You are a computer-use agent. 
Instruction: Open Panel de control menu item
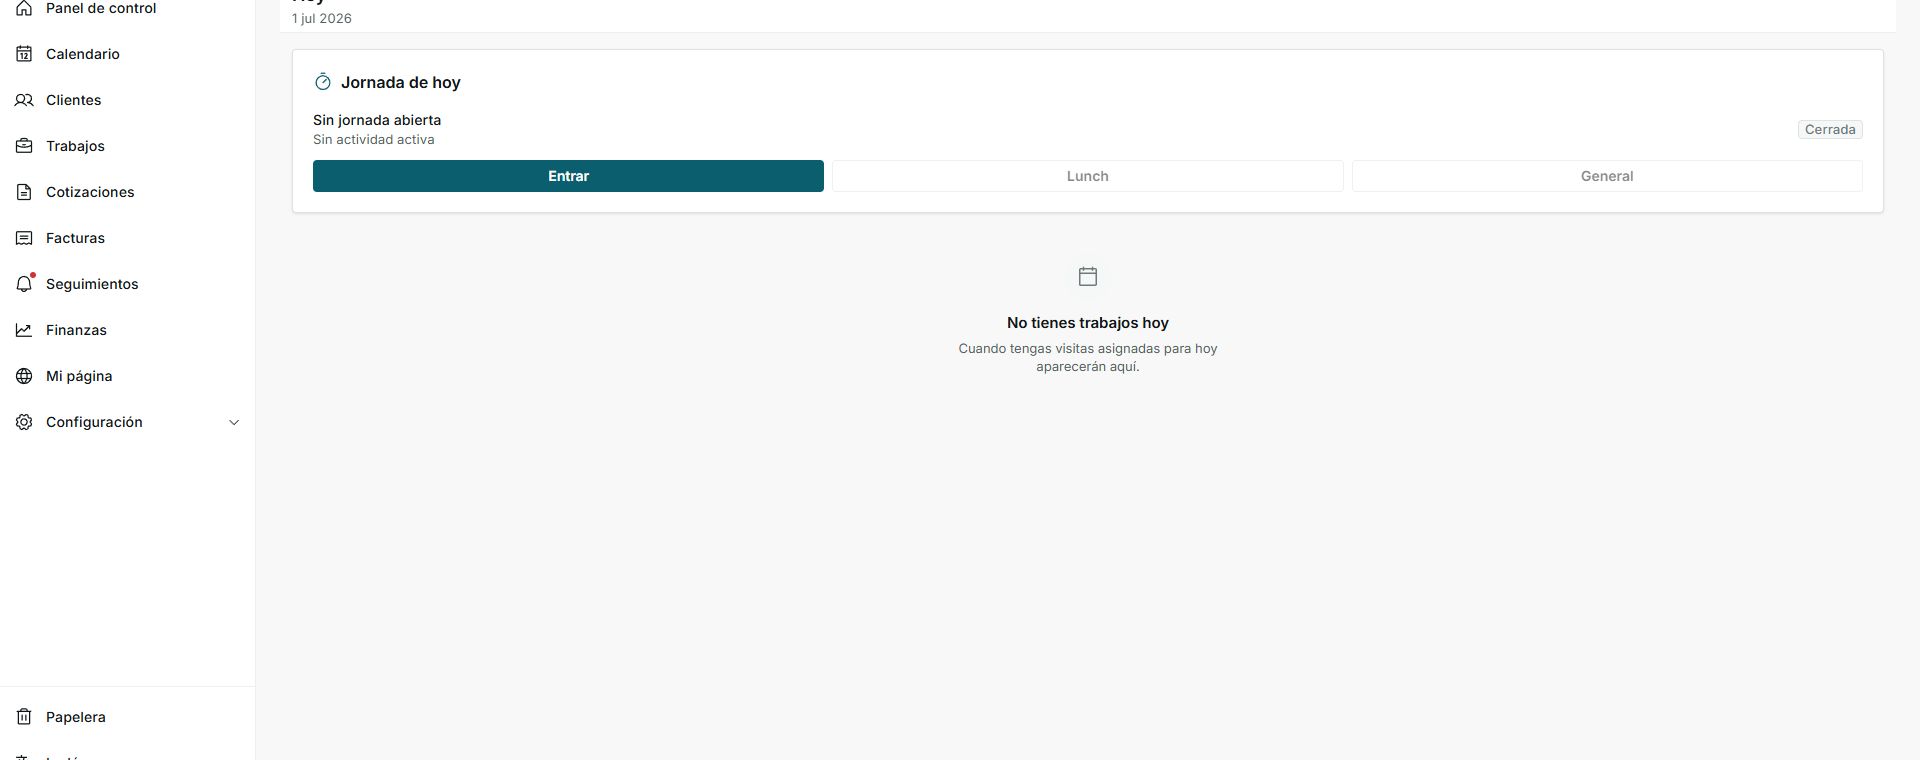(101, 8)
